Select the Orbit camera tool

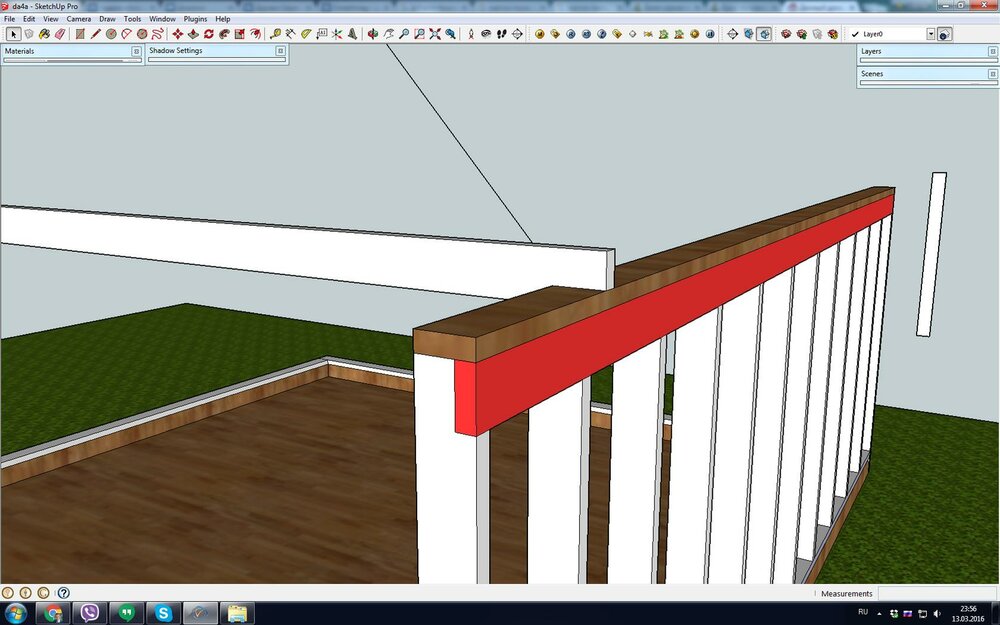[x=372, y=34]
